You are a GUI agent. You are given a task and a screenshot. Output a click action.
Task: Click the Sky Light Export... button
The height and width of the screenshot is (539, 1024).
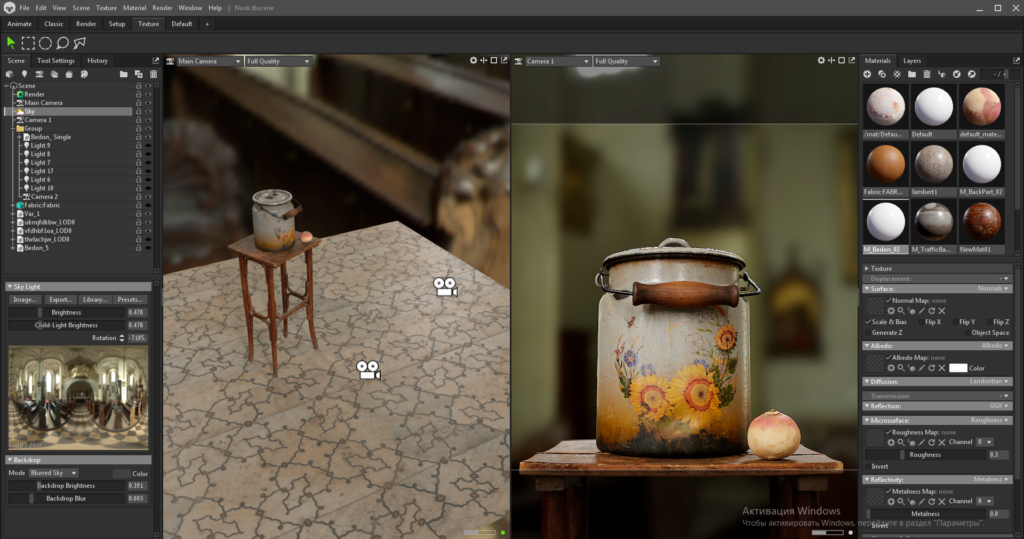coord(60,300)
